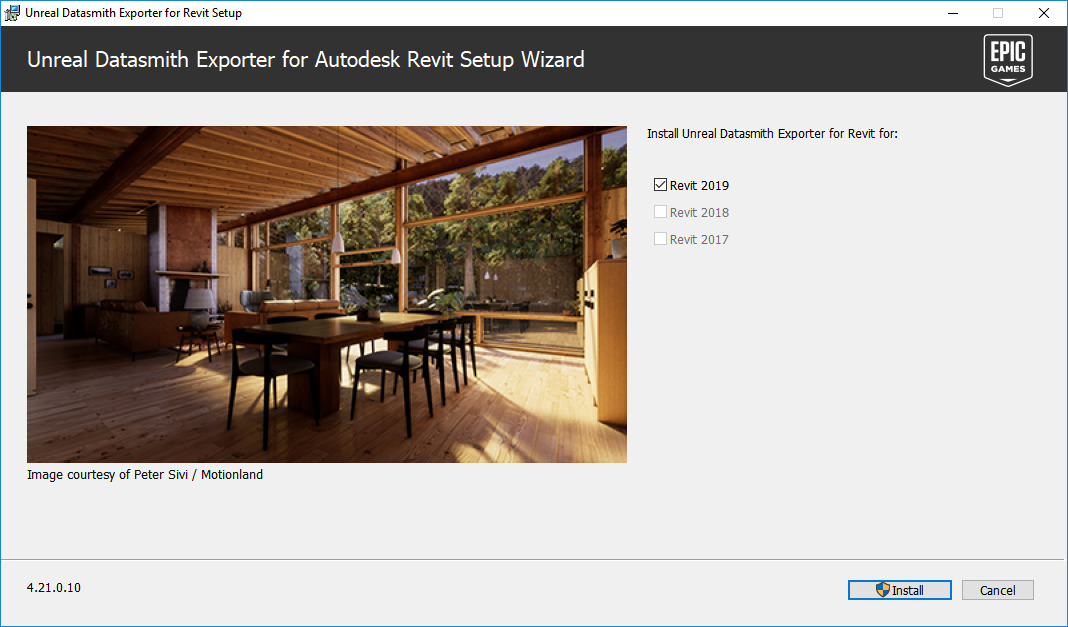Image resolution: width=1068 pixels, height=627 pixels.
Task: Check the Revit 2018 checkbox
Action: 660,211
